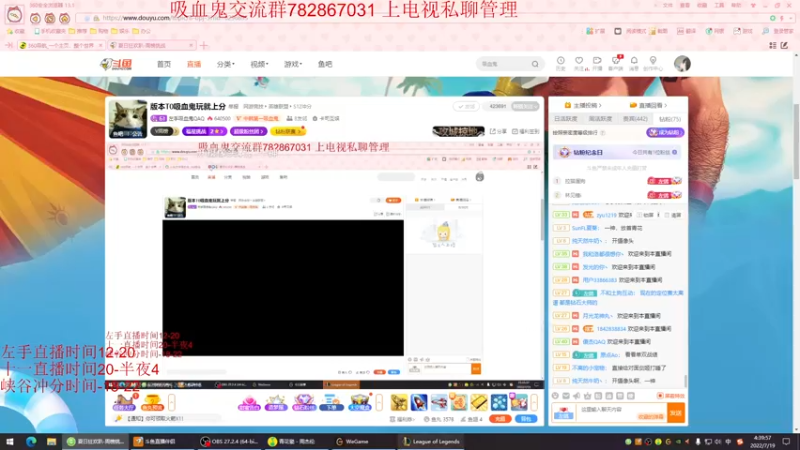This screenshot has height=450, width=800.
Task: Open 主播投稿 link in side panel
Action: (583, 105)
